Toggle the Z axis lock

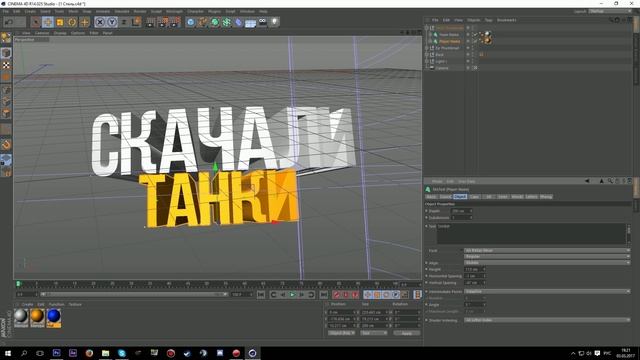click(124, 22)
